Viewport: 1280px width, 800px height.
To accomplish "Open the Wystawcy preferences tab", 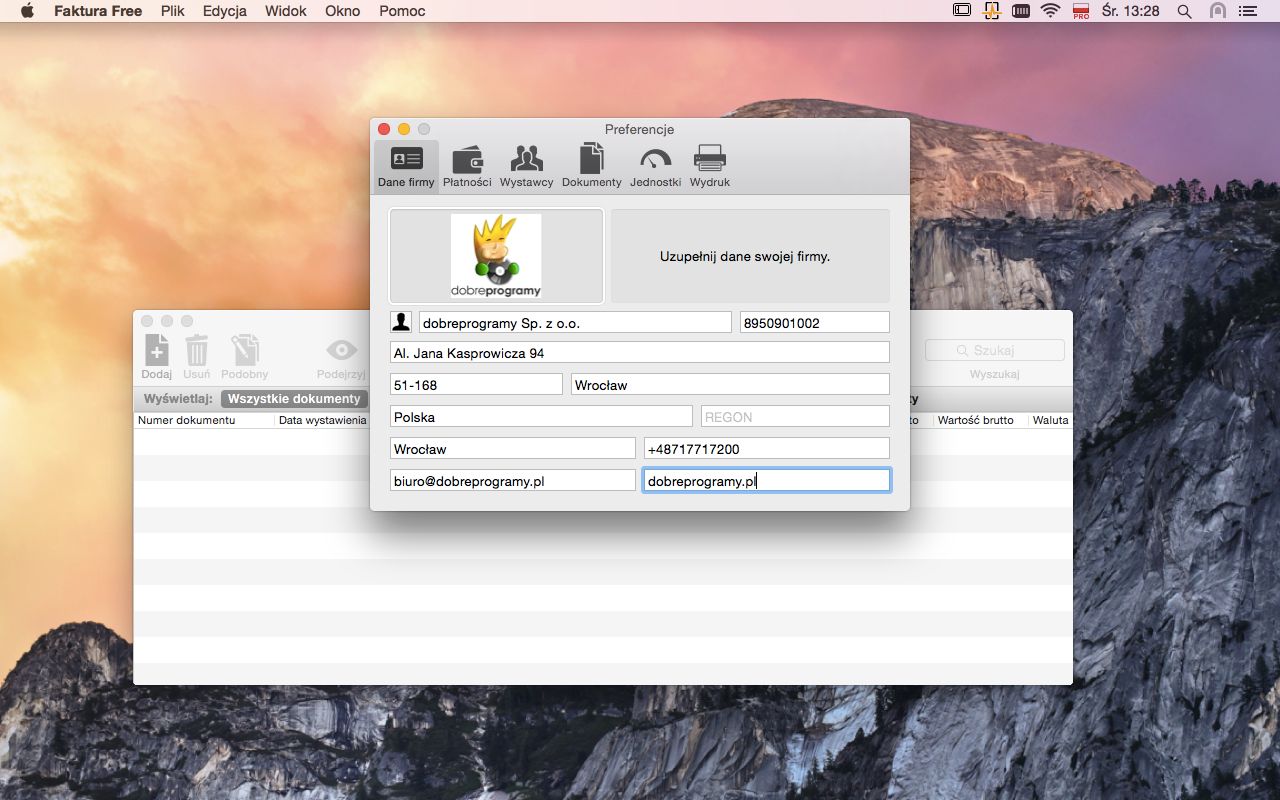I will 526,166.
